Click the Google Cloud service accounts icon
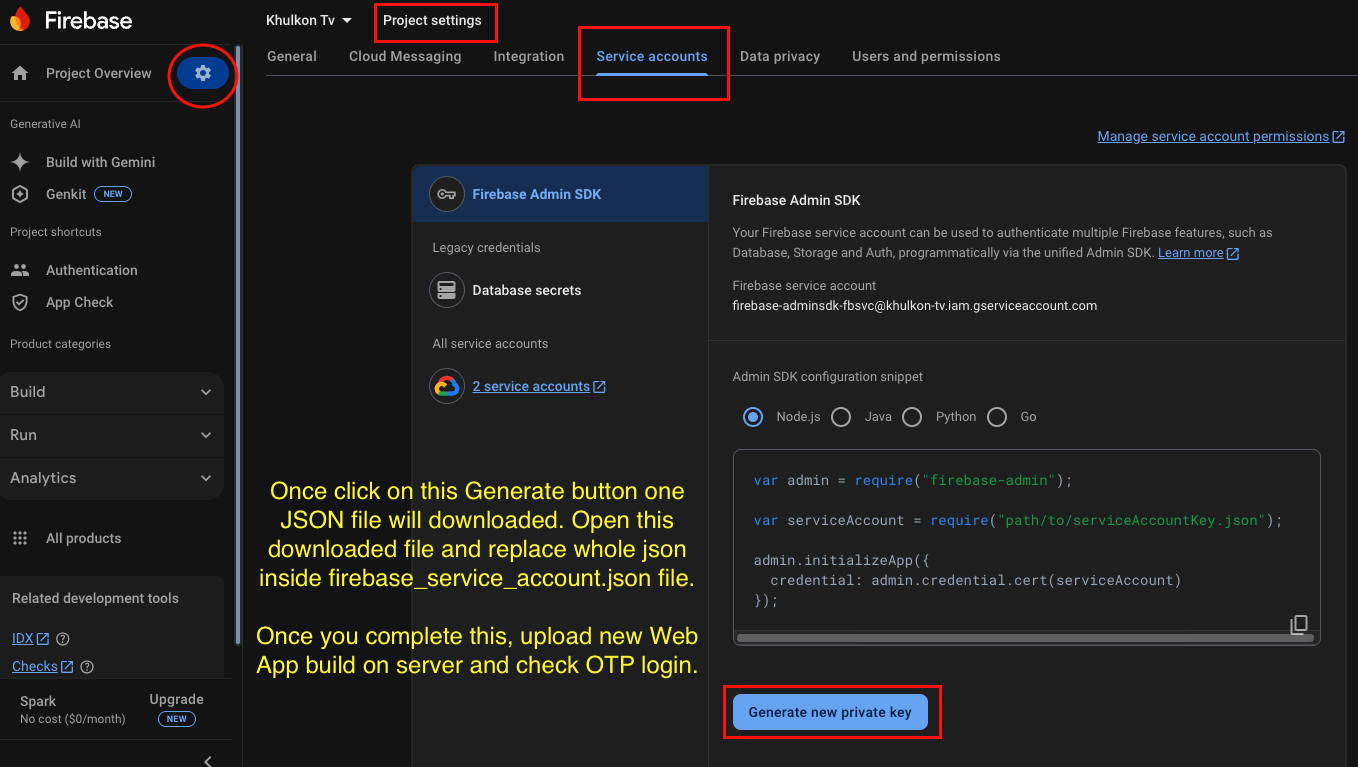 tap(447, 386)
